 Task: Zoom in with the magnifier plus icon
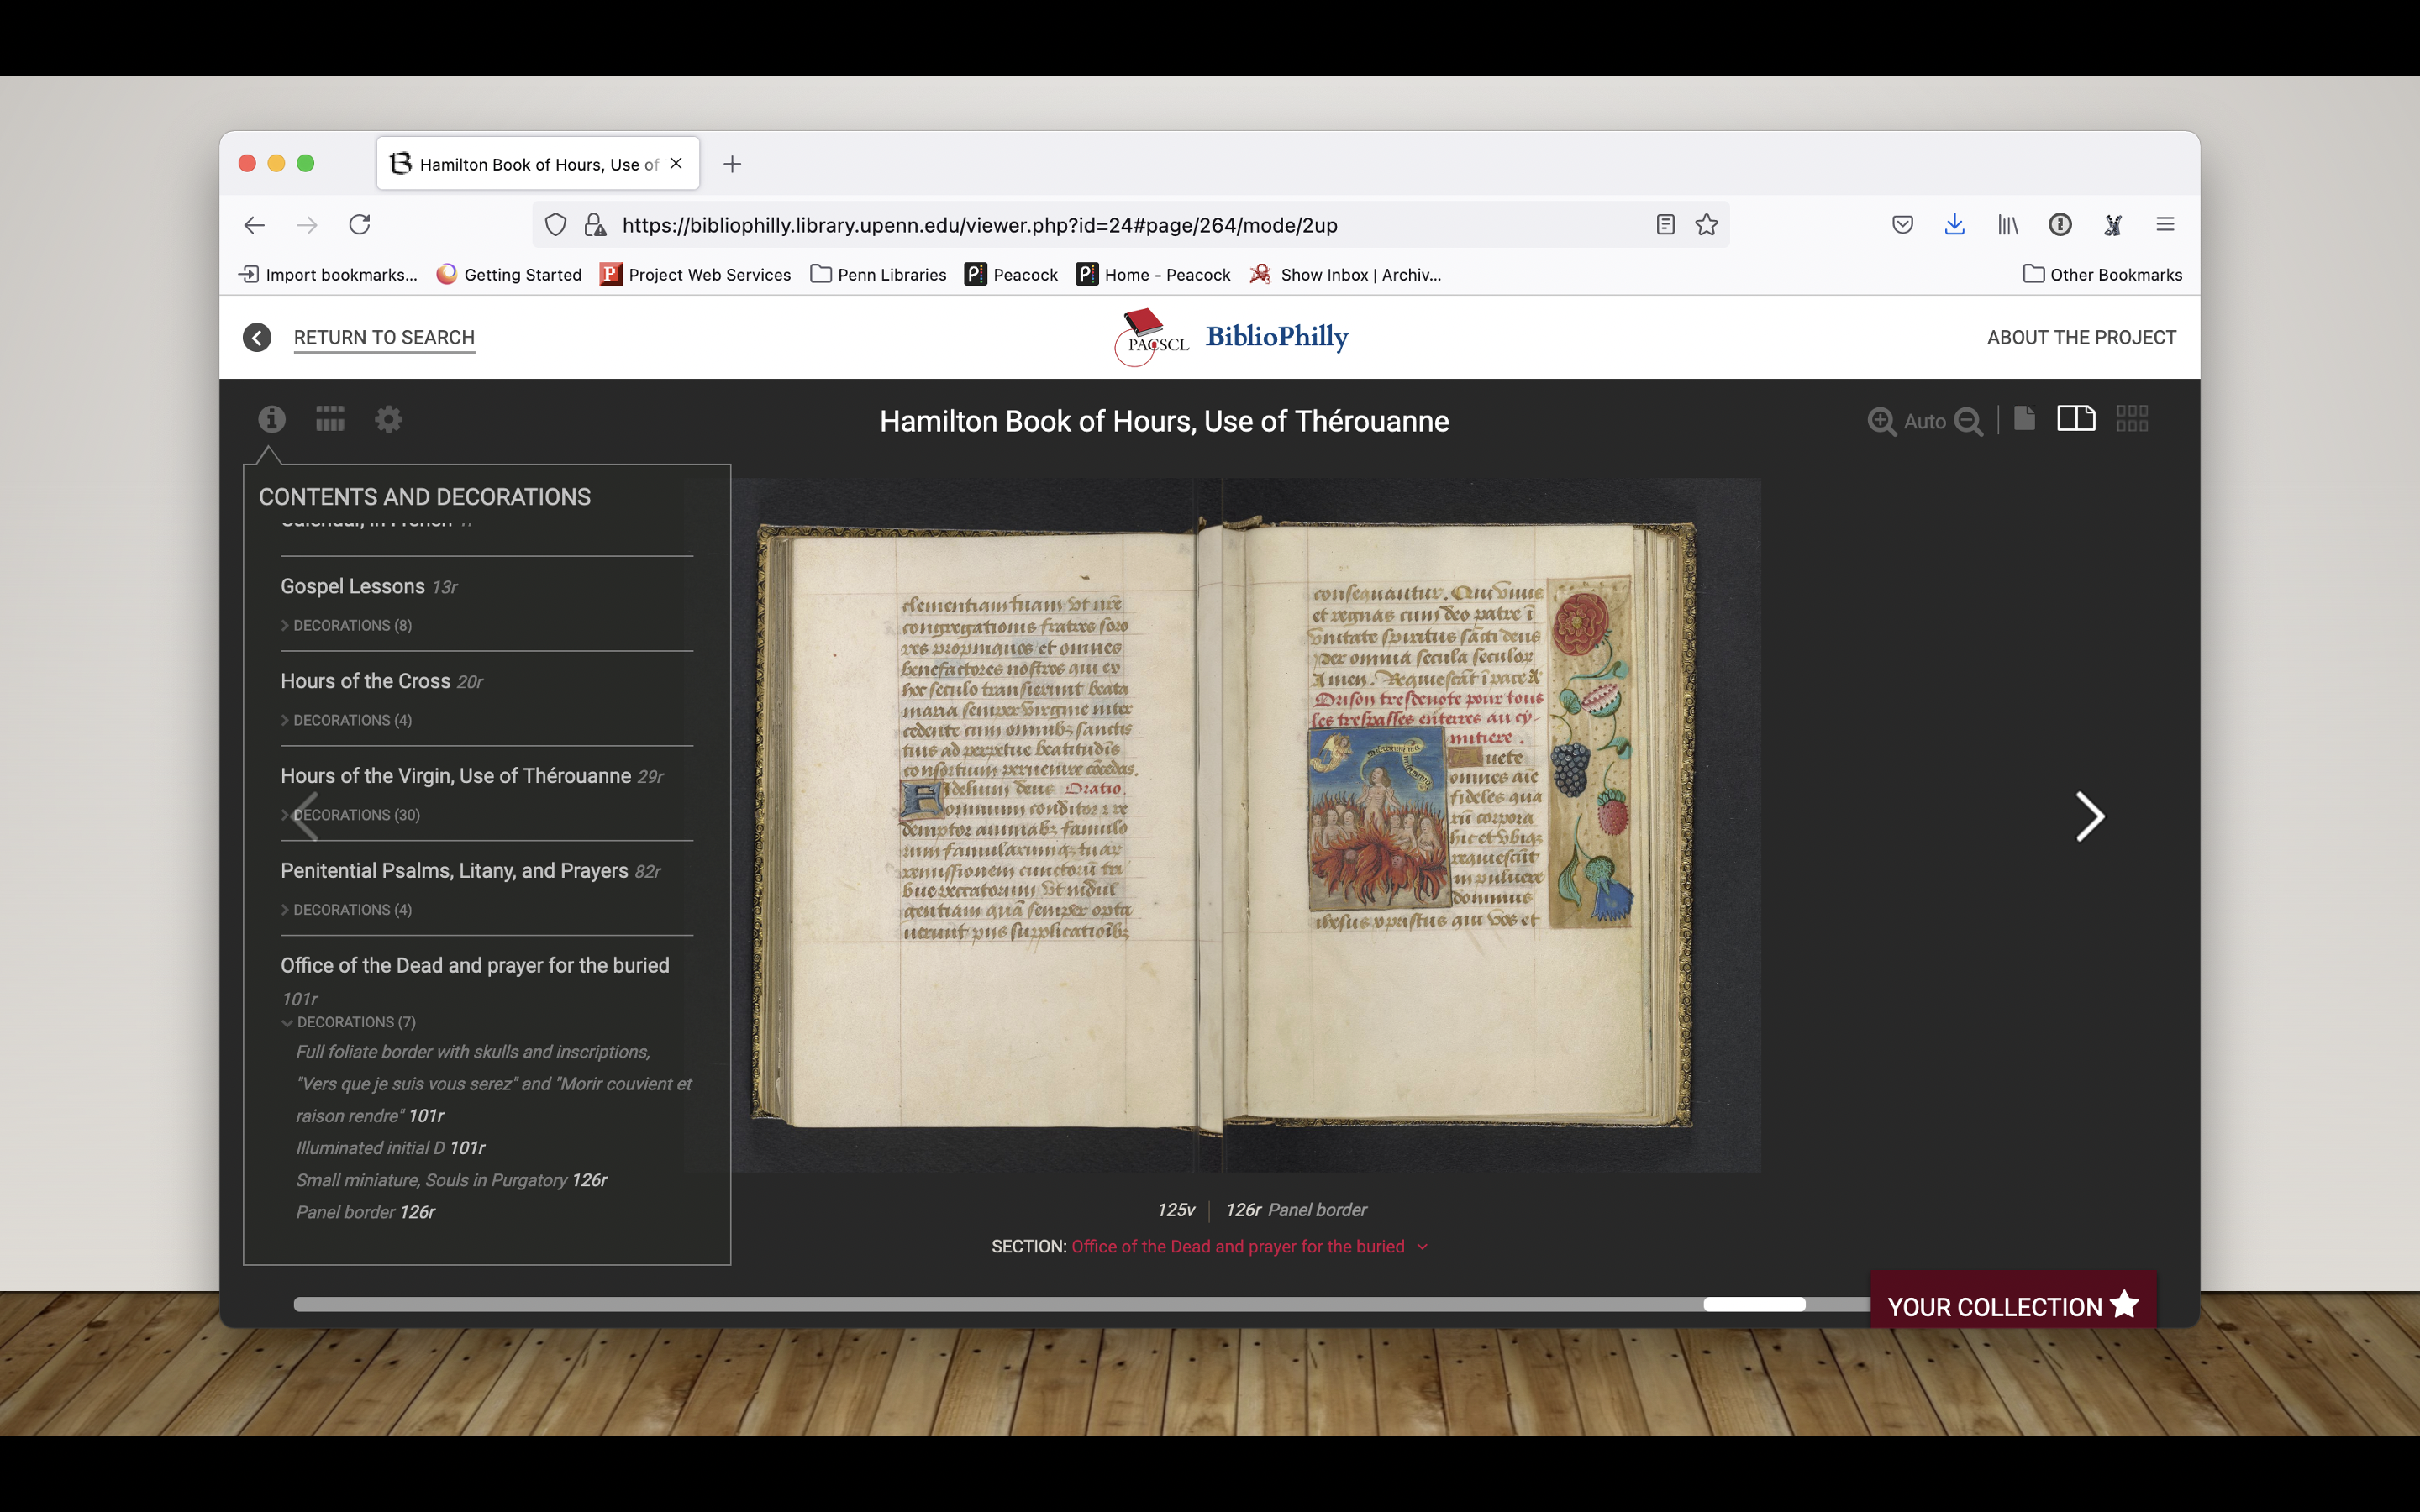[x=1881, y=421]
